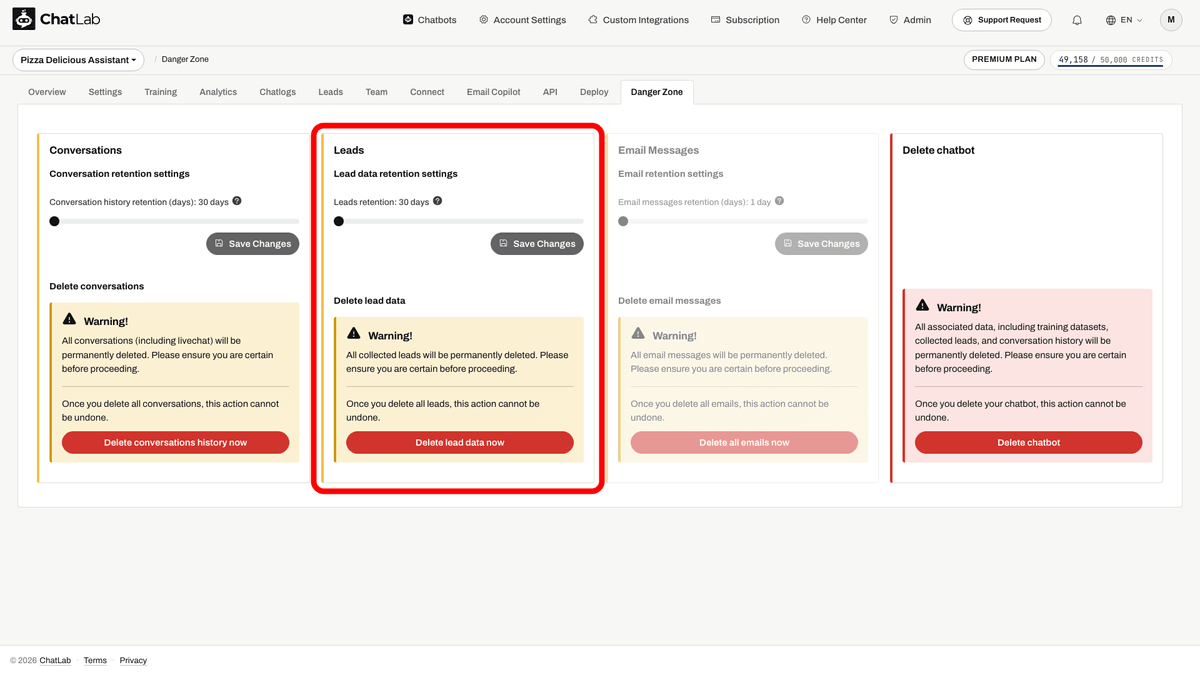Switch to the Email Copilot tab
The image size is (1200, 675).
494,92
